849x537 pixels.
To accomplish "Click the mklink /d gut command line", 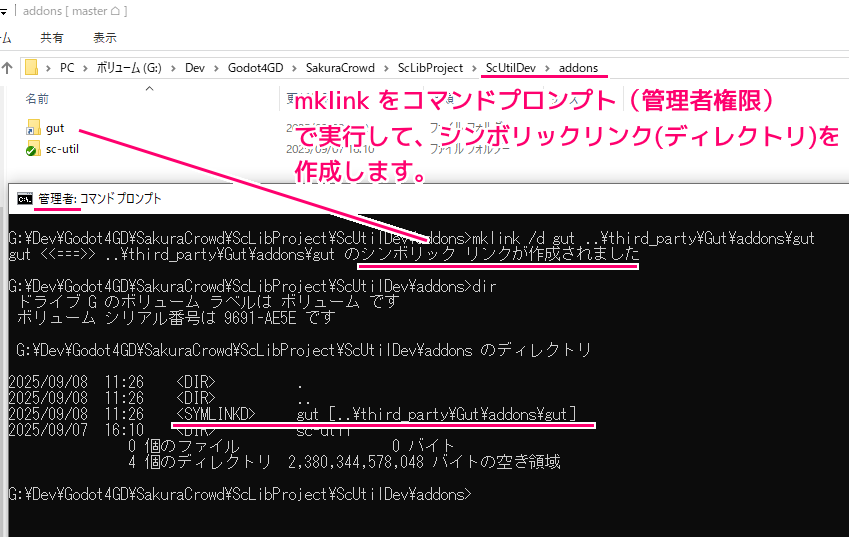I will [x=412, y=238].
